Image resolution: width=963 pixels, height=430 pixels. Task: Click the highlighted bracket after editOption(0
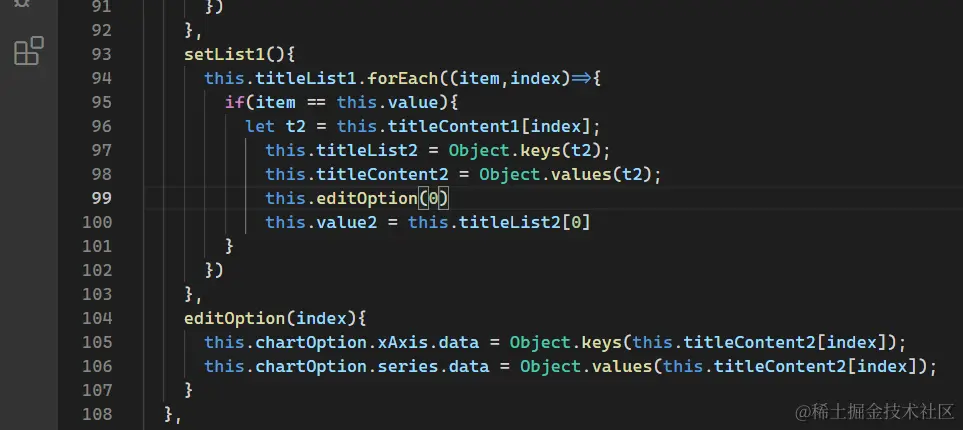coord(443,198)
